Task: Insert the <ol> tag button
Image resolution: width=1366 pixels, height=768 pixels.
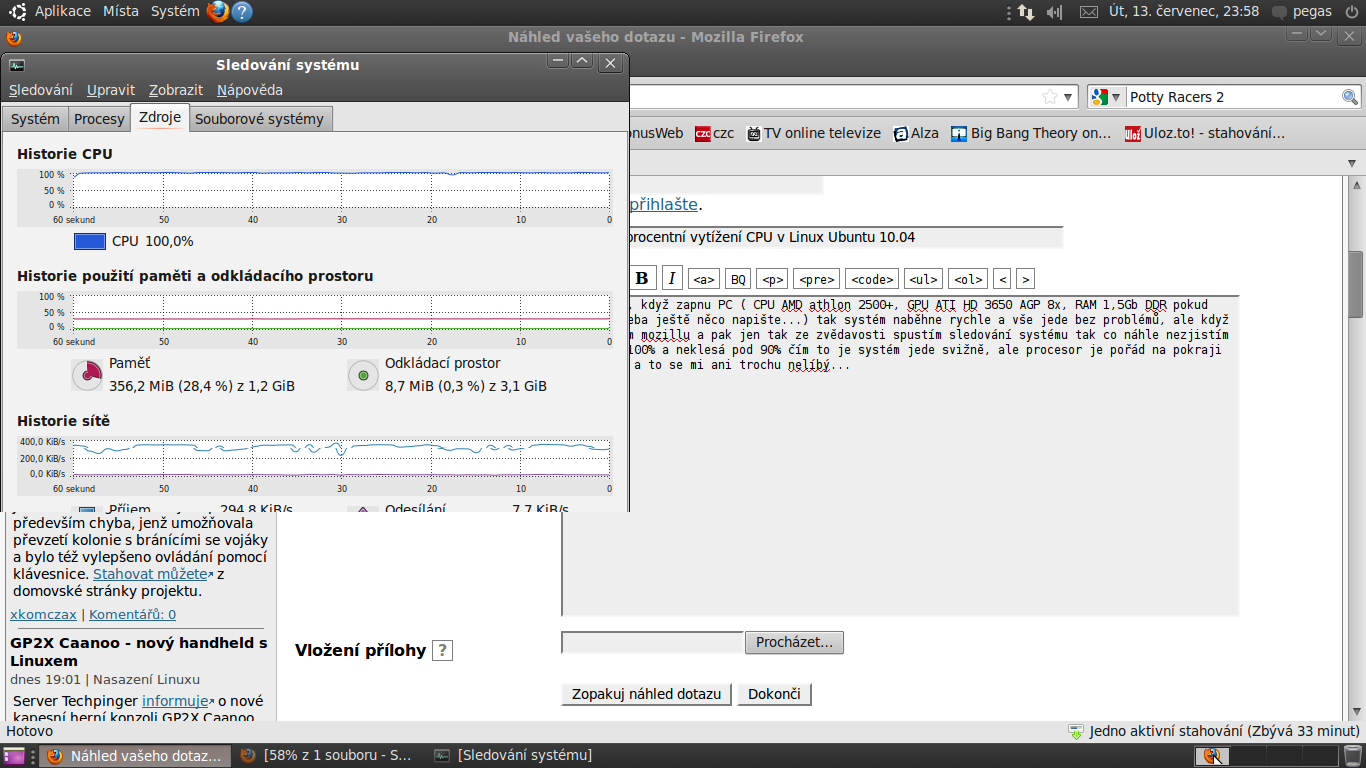Action: [x=967, y=279]
